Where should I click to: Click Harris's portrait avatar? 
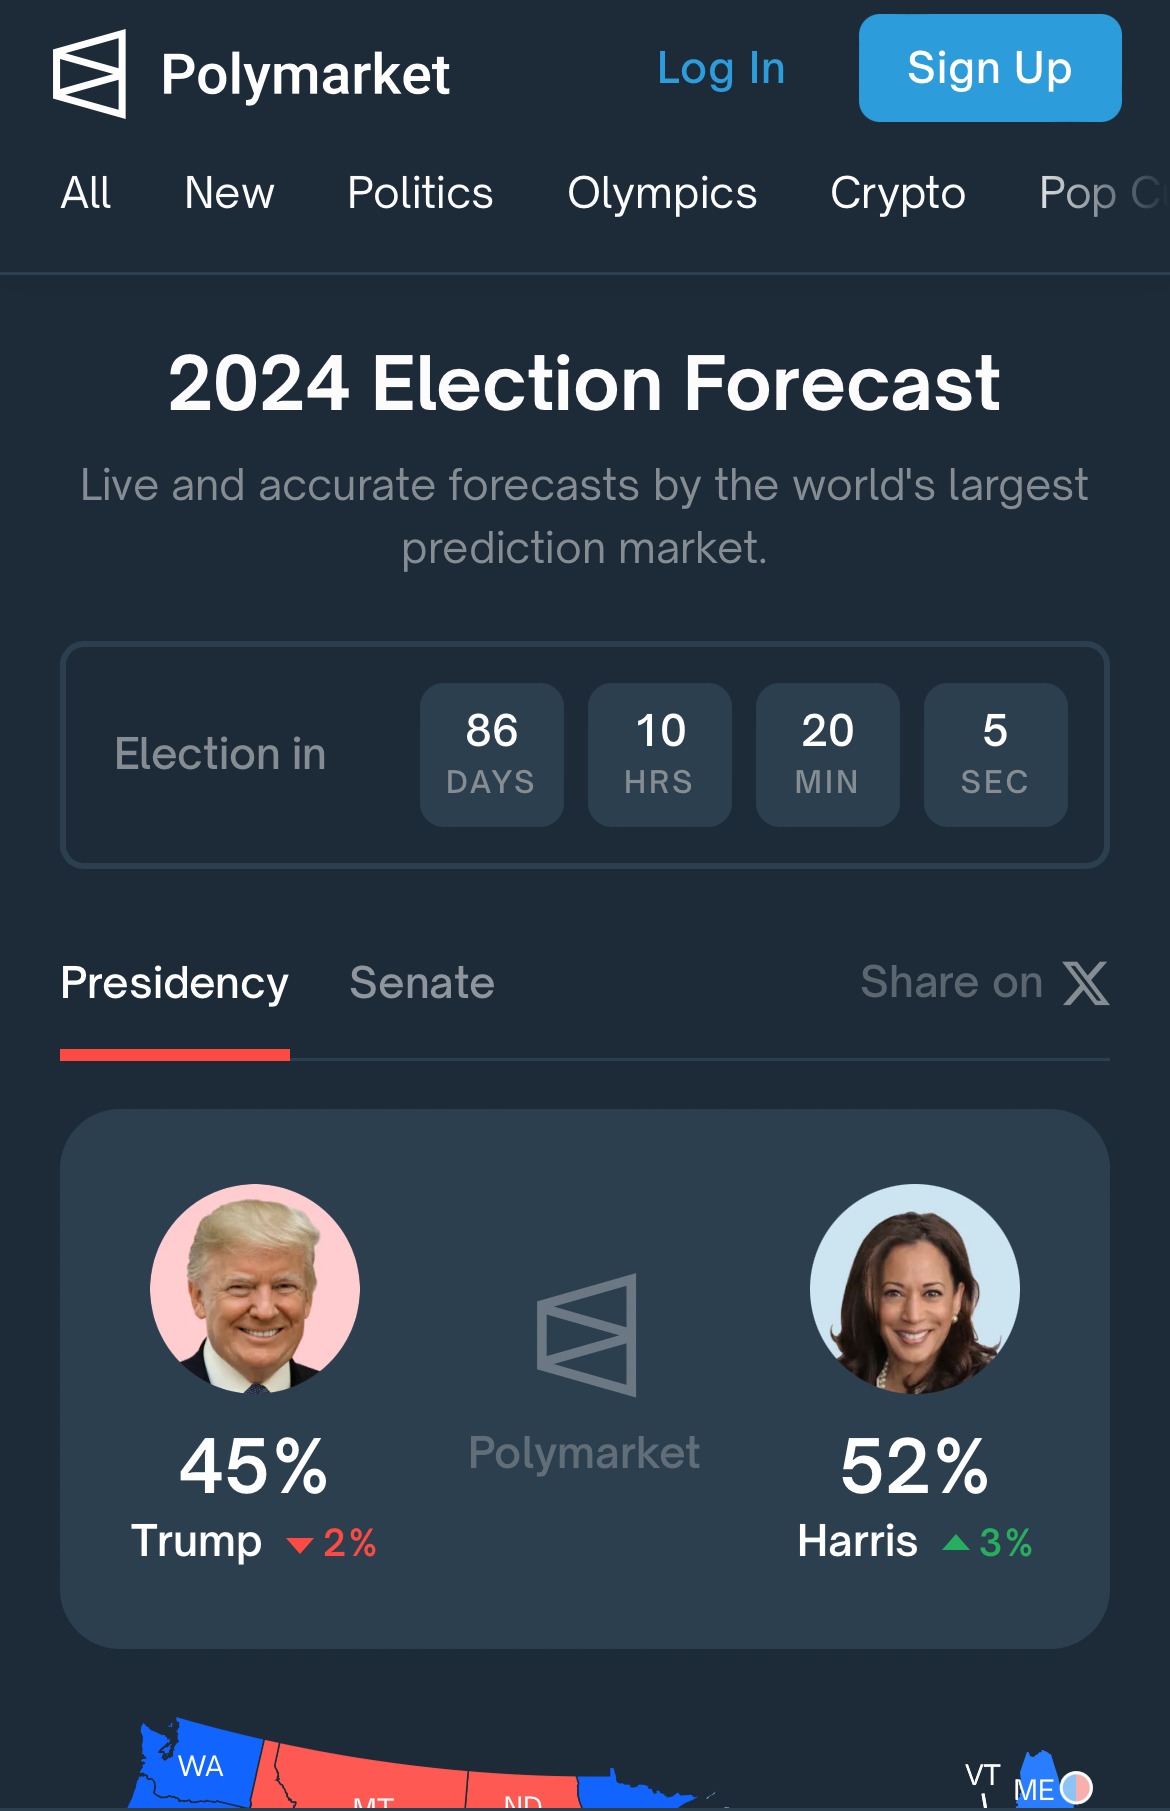click(915, 1289)
